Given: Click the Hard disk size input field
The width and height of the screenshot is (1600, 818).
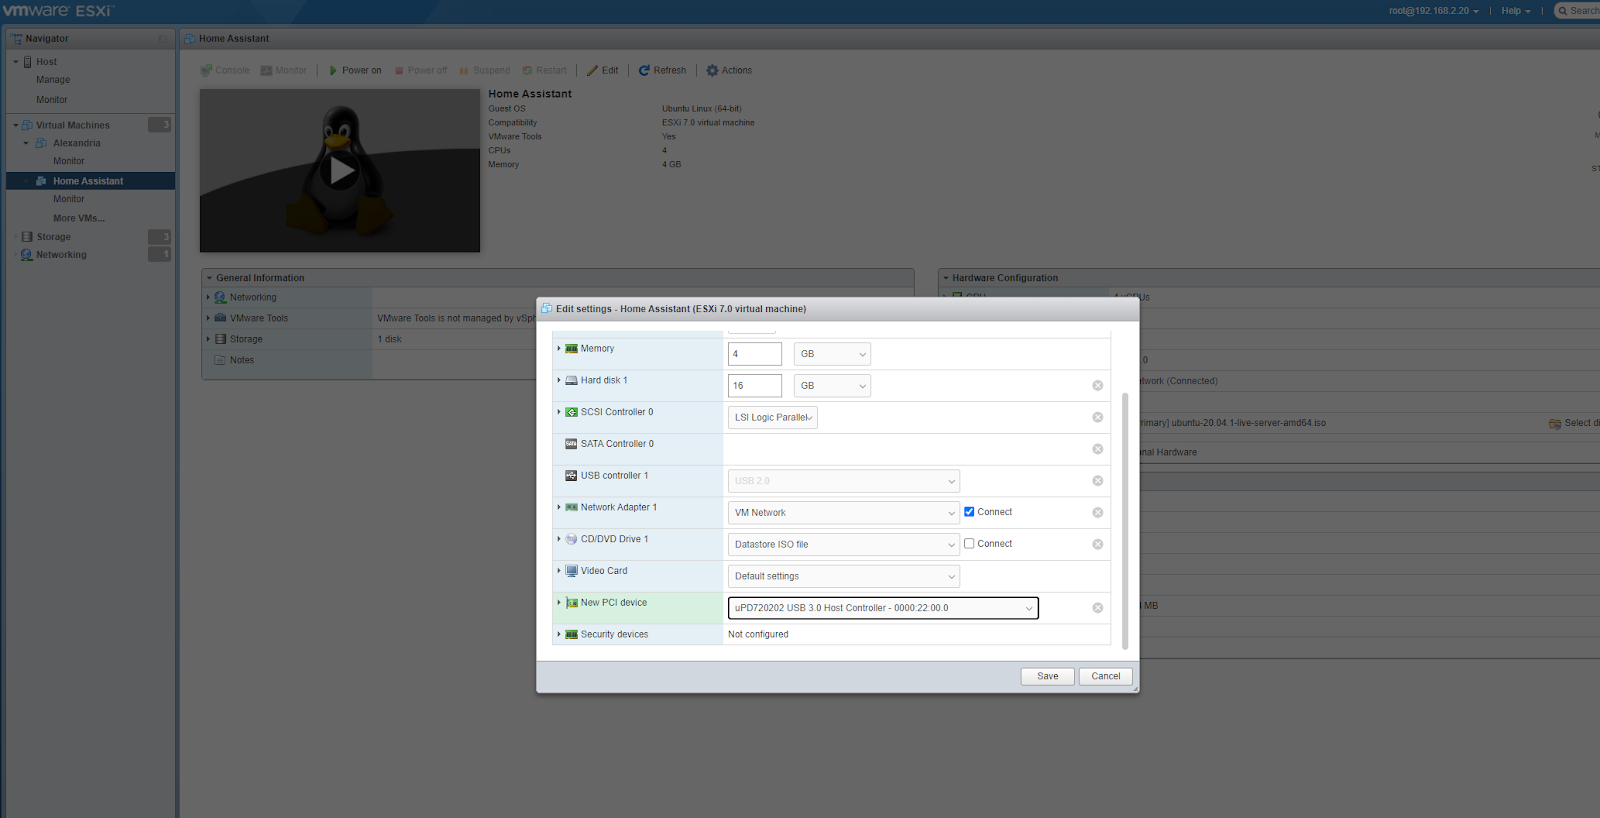Looking at the screenshot, I should [754, 386].
